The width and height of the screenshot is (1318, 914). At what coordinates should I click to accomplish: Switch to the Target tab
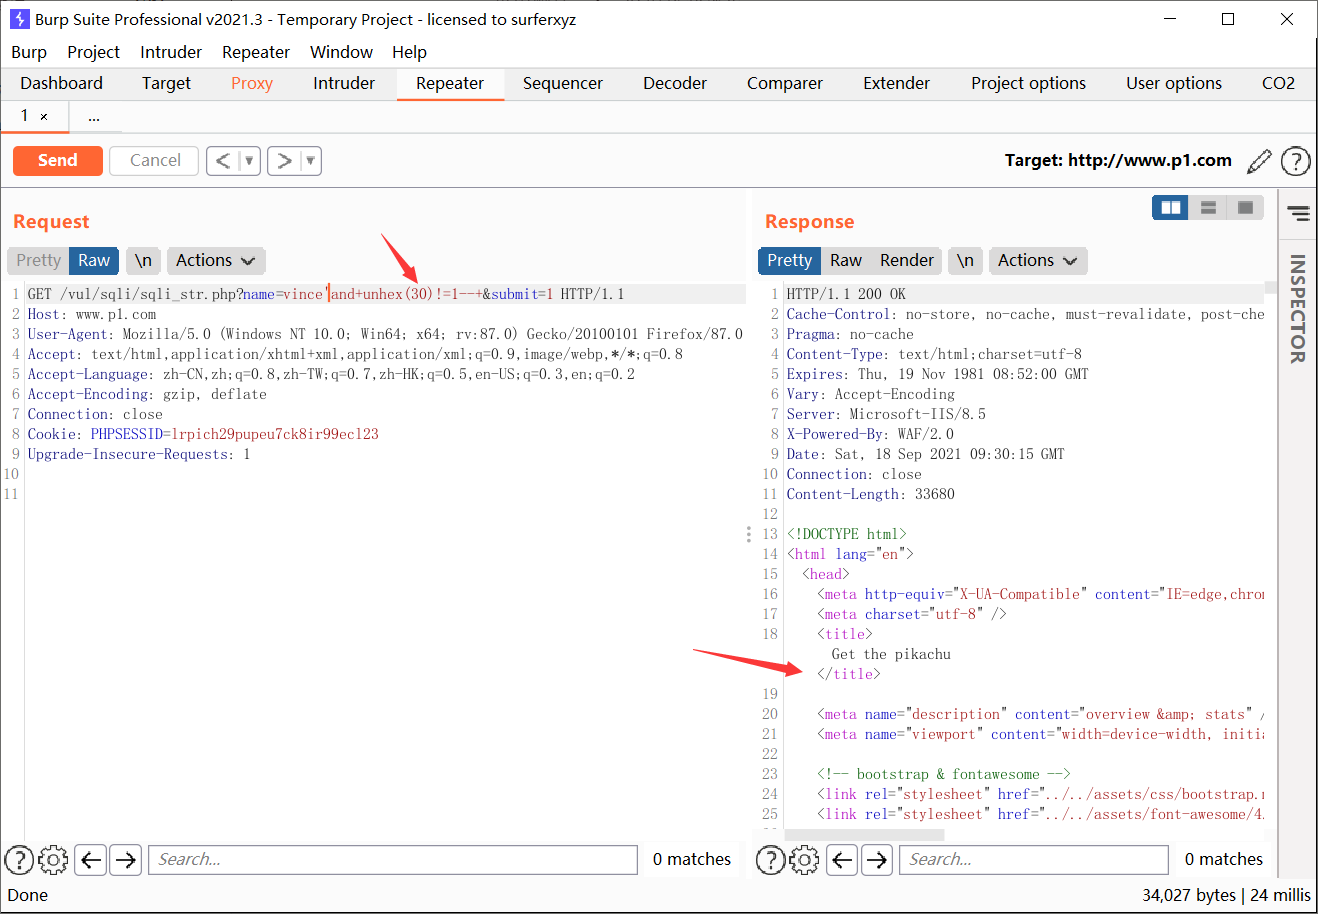coord(166,83)
